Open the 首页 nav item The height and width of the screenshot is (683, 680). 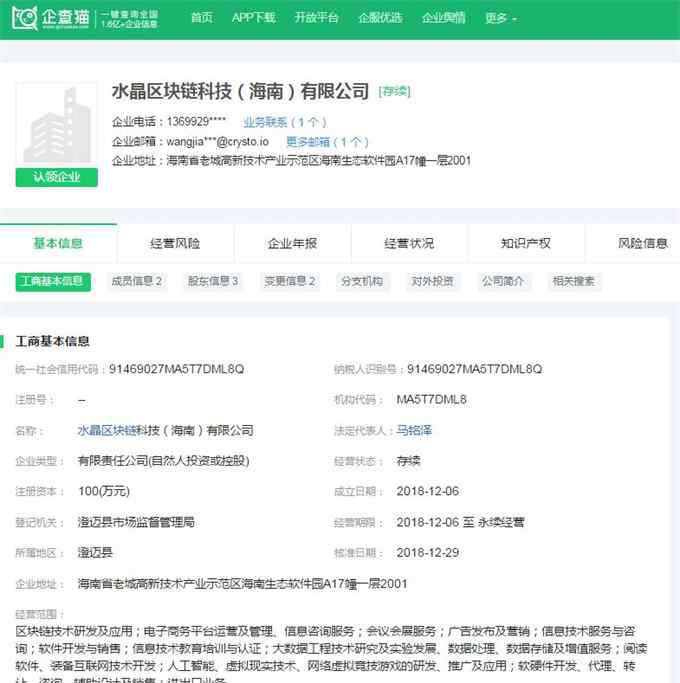click(202, 18)
